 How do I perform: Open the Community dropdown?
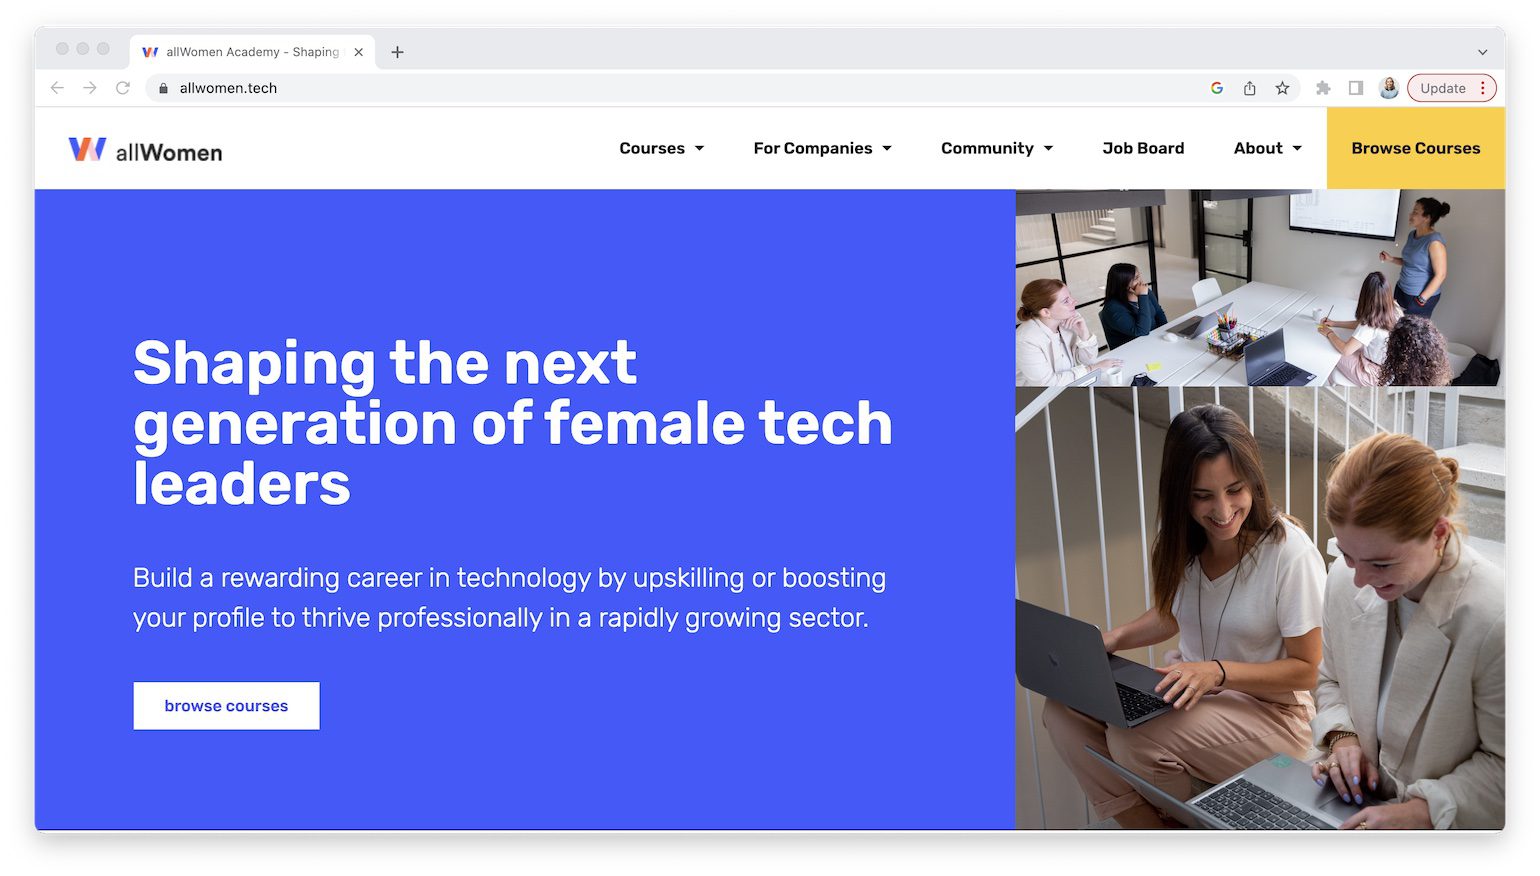[x=996, y=148]
